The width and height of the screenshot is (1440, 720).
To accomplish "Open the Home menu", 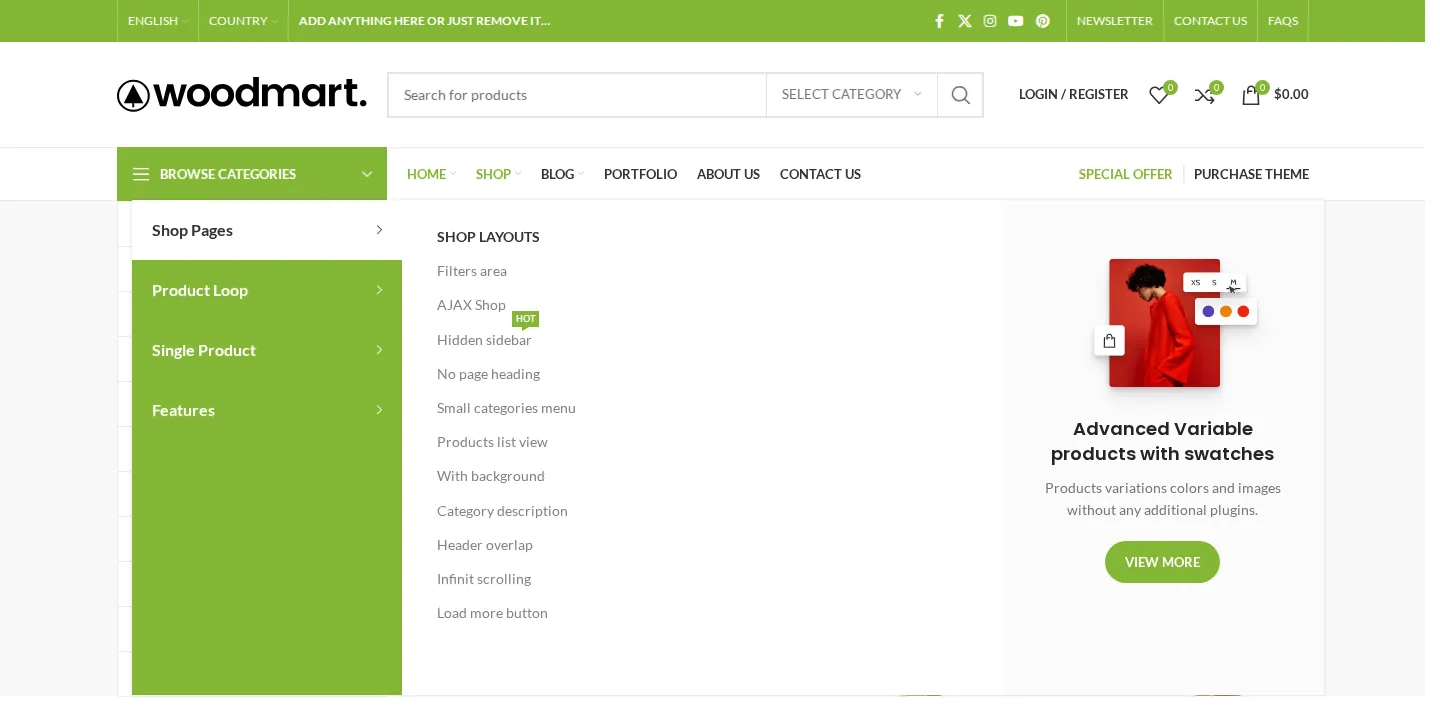I will (x=431, y=174).
